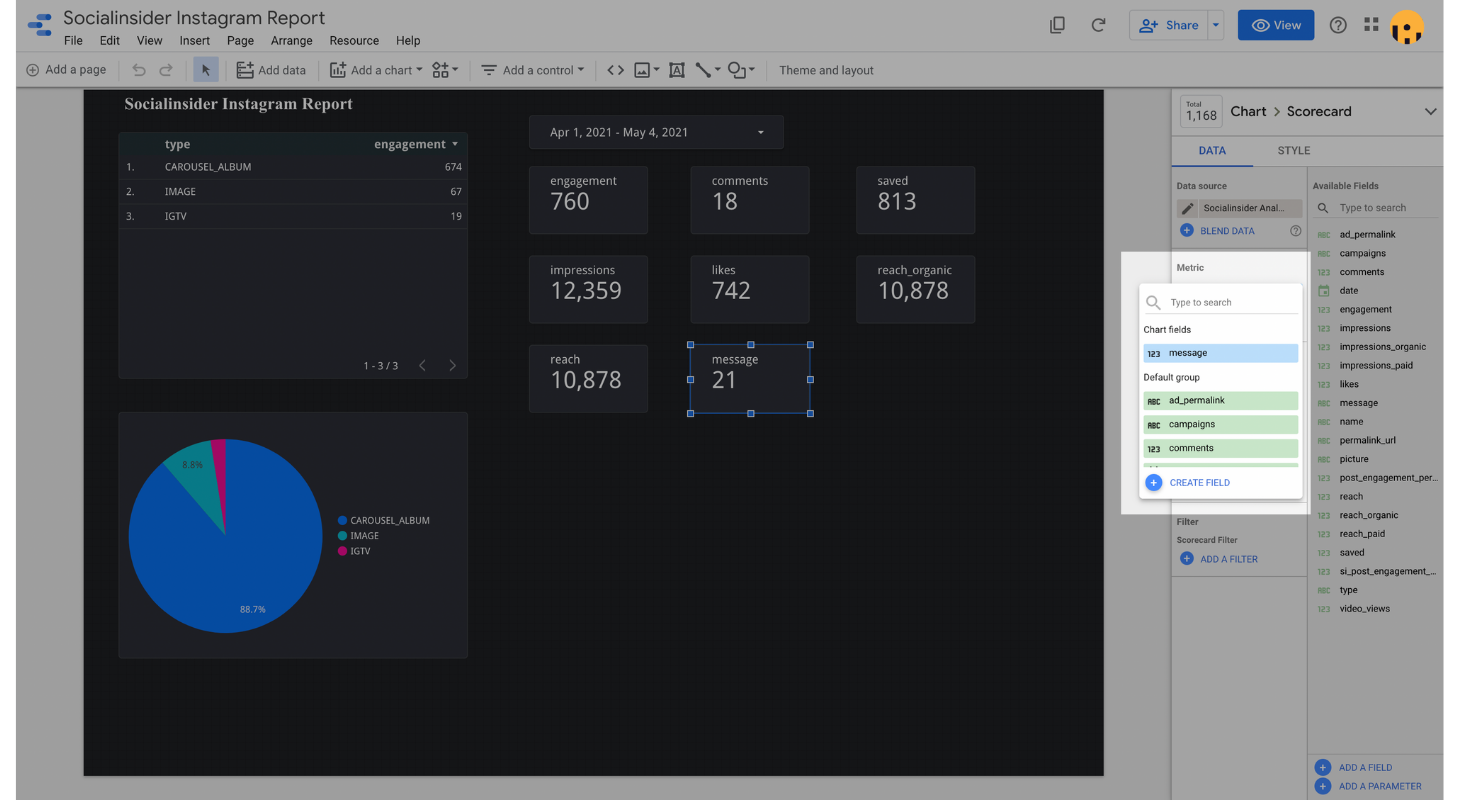
Task: Open the Resource menu
Action: [354, 41]
